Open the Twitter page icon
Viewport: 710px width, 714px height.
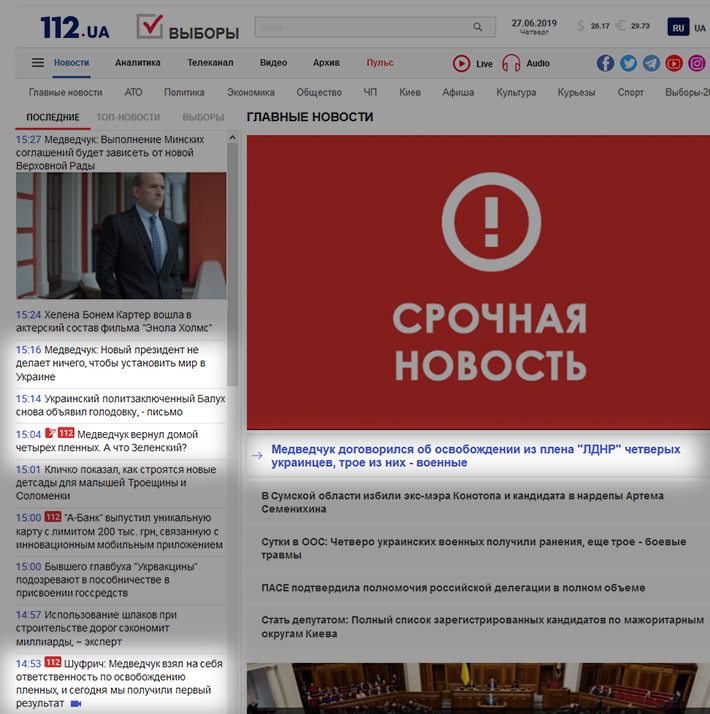tap(628, 63)
